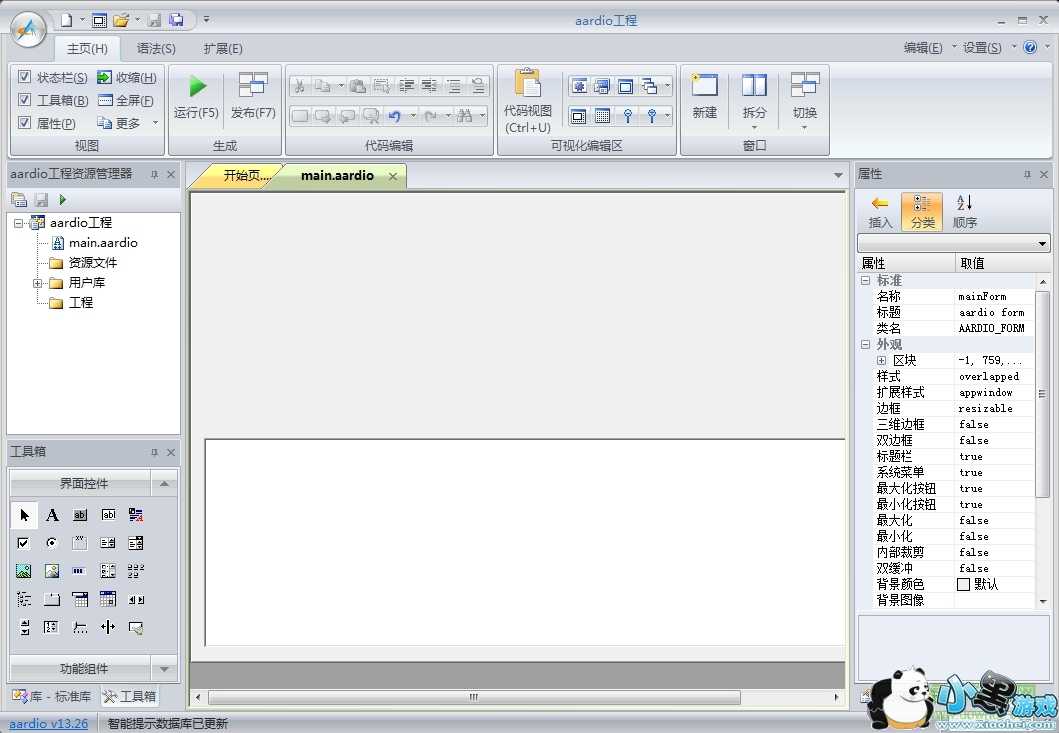Open the document tab list dropdown arrow
Image resolution: width=1059 pixels, height=733 pixels.
(x=838, y=176)
